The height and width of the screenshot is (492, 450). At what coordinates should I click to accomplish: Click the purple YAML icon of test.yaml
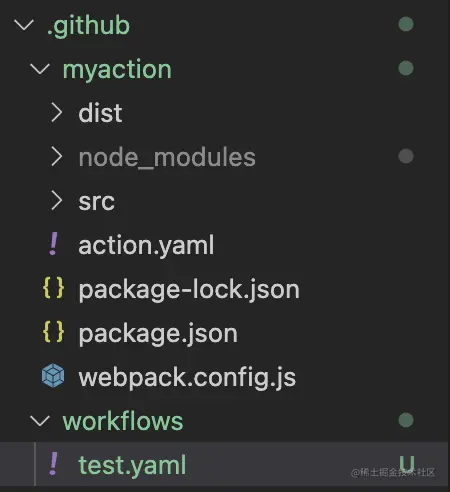point(53,464)
